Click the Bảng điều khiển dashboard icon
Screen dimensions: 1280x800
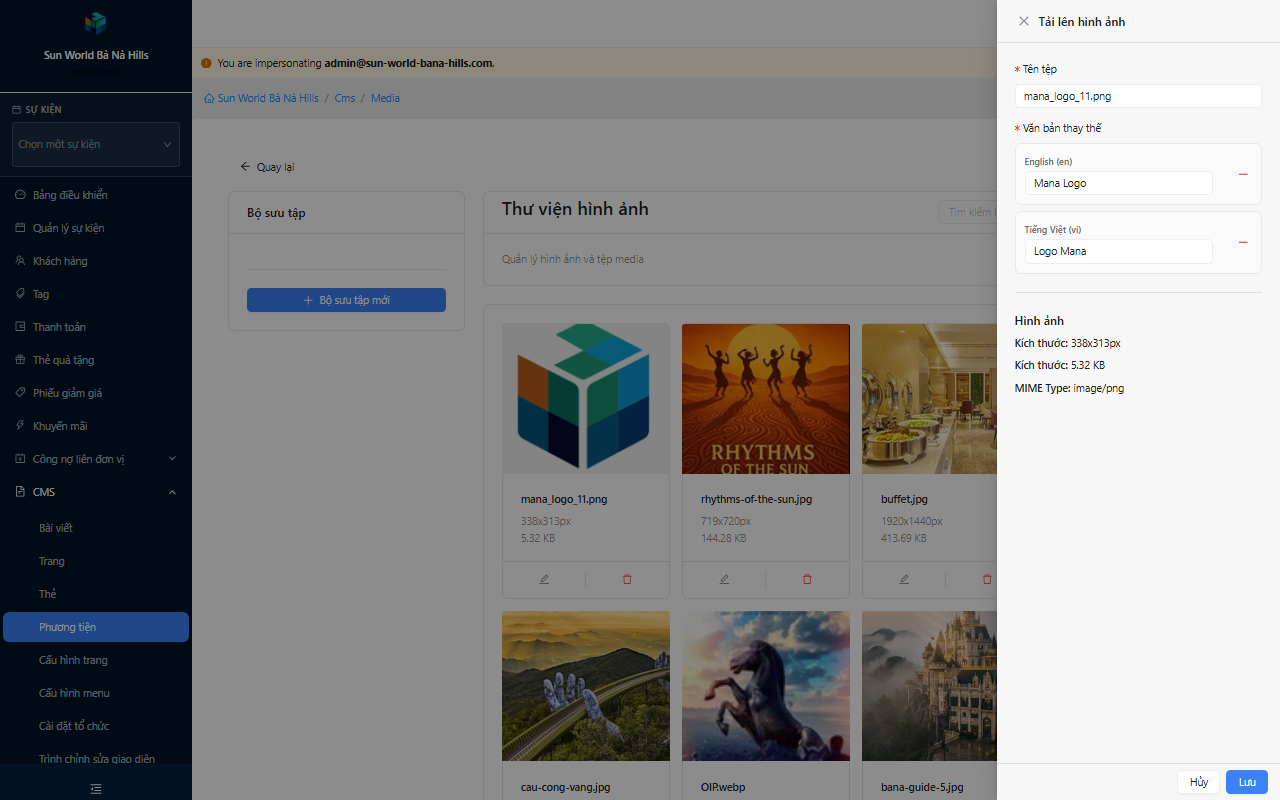[20, 195]
